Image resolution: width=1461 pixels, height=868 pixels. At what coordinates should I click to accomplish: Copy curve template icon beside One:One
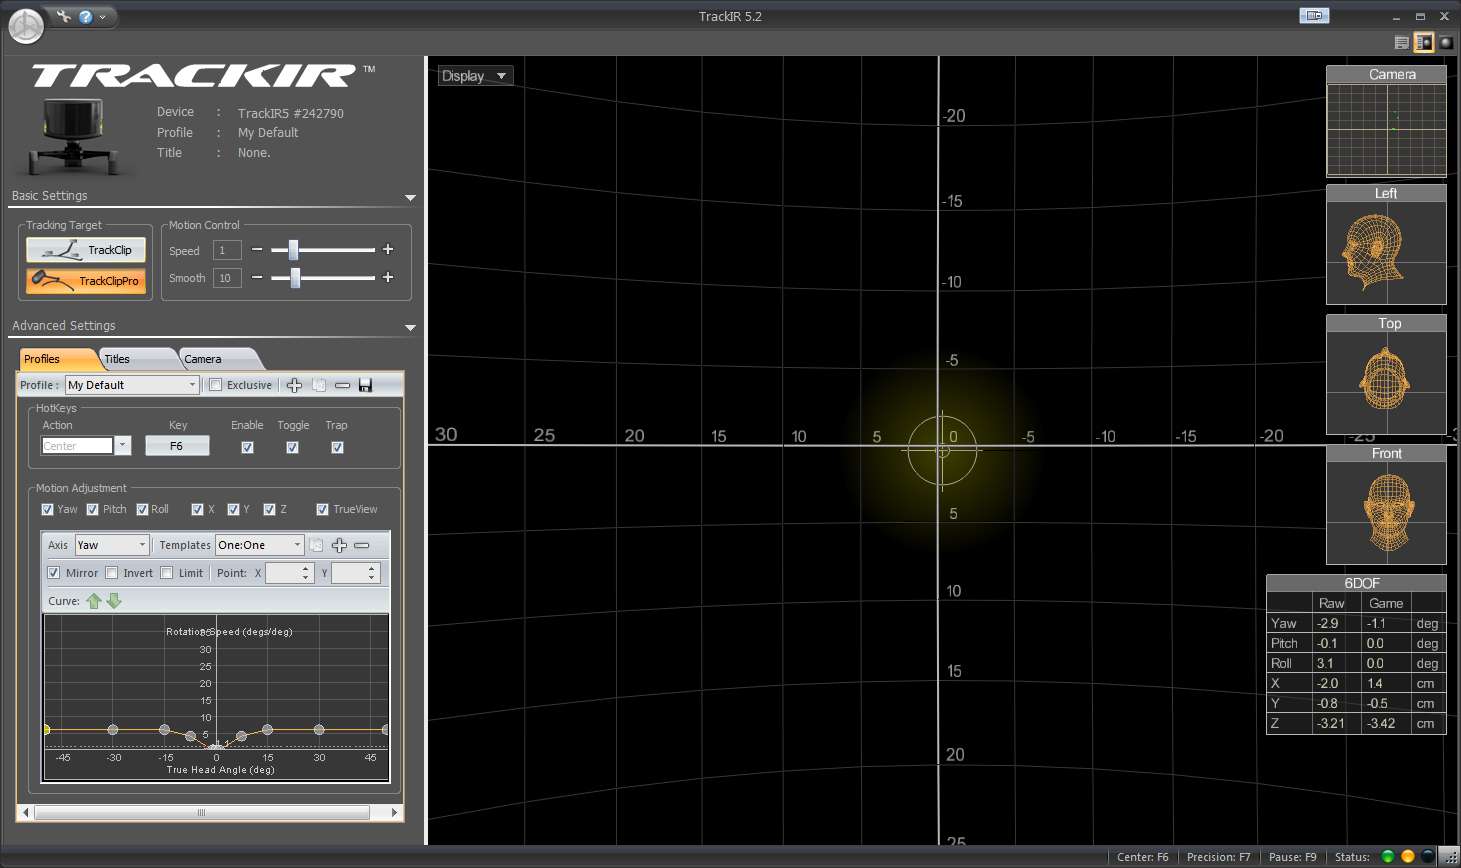[316, 545]
